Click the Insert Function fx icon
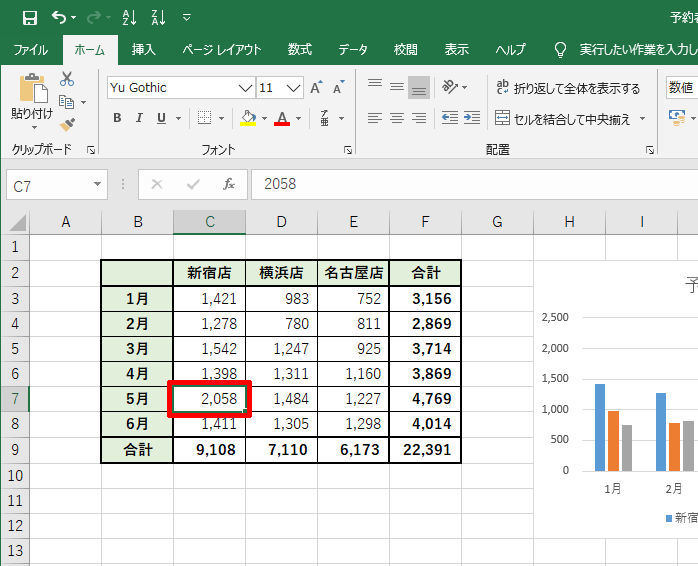The height and width of the screenshot is (566, 698). click(x=229, y=184)
